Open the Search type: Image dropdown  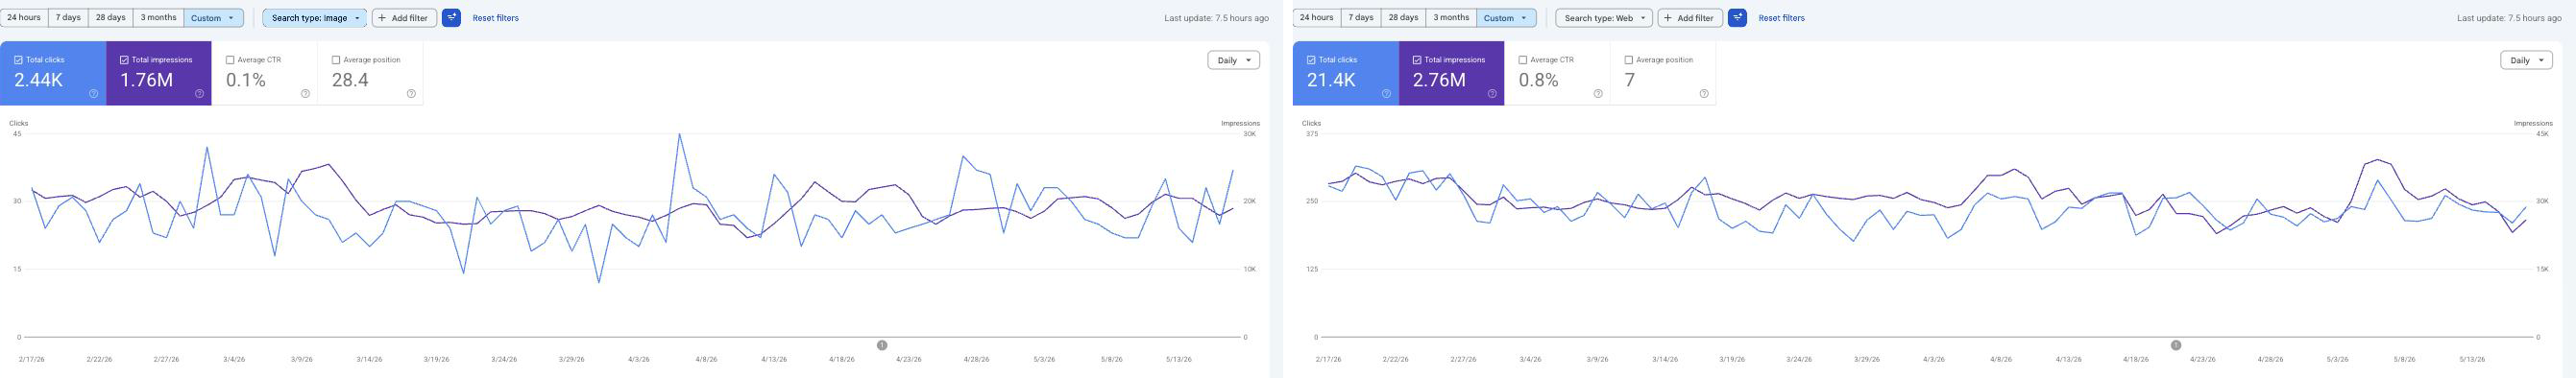click(x=315, y=18)
